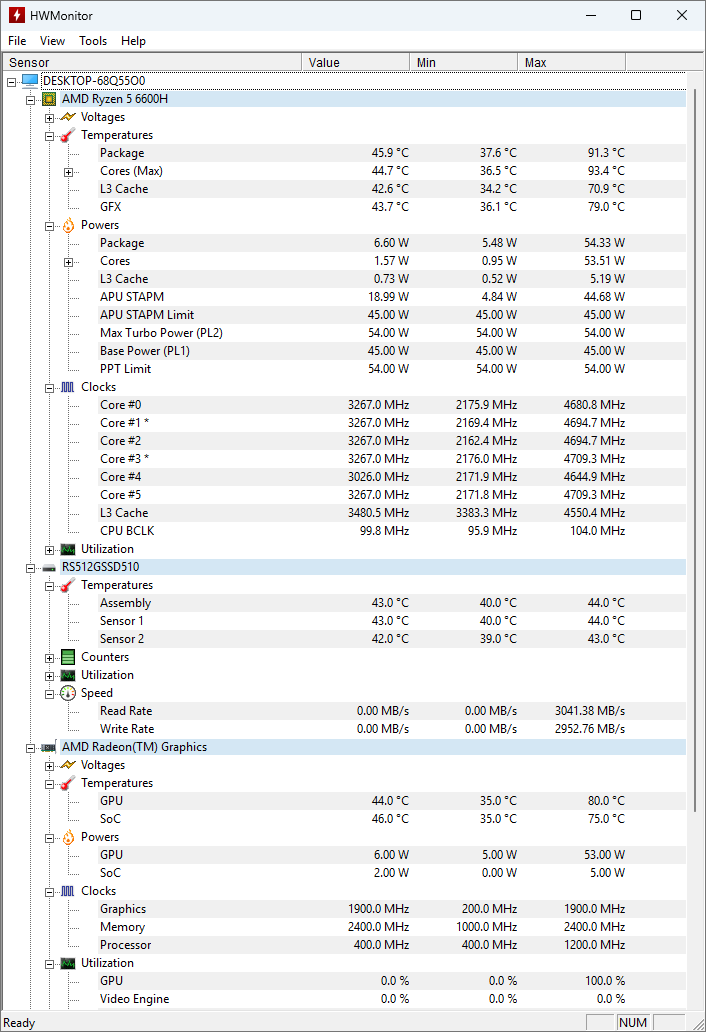Click the vertical scrollbar track
The image size is (706, 1032).
(696, 900)
